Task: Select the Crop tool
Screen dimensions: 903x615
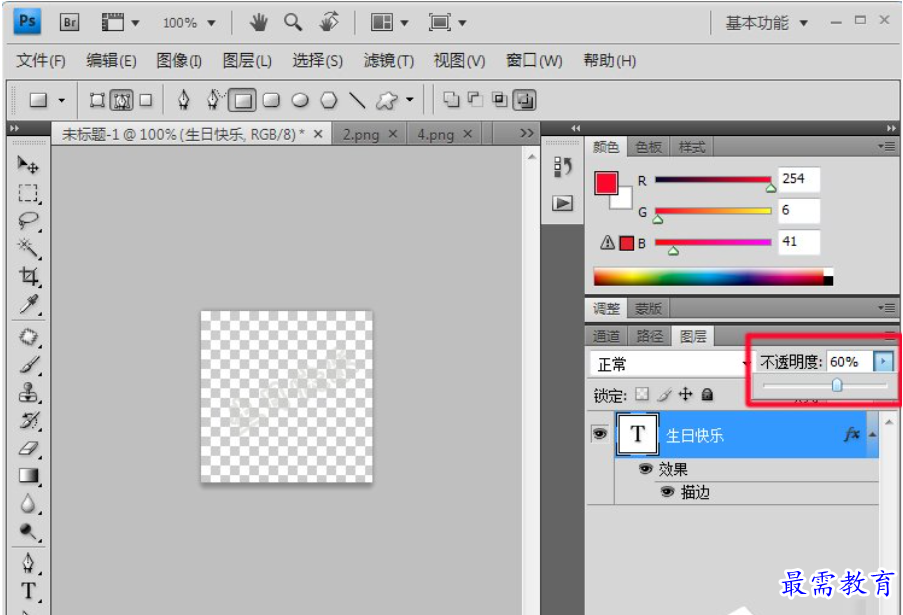Action: pos(27,276)
